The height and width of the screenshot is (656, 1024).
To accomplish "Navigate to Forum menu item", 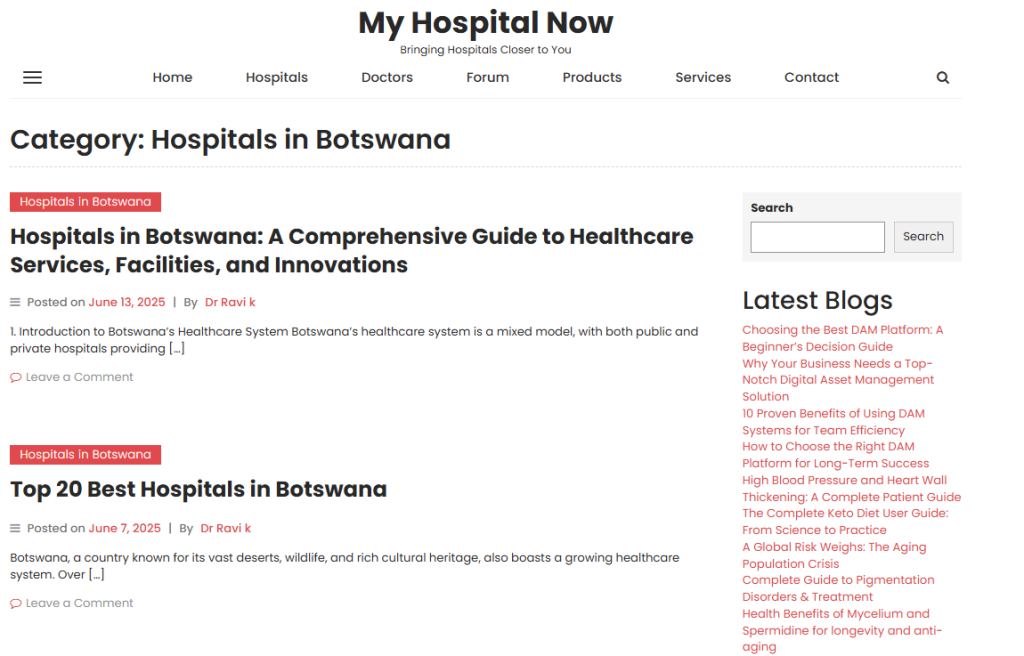I will point(488,78).
